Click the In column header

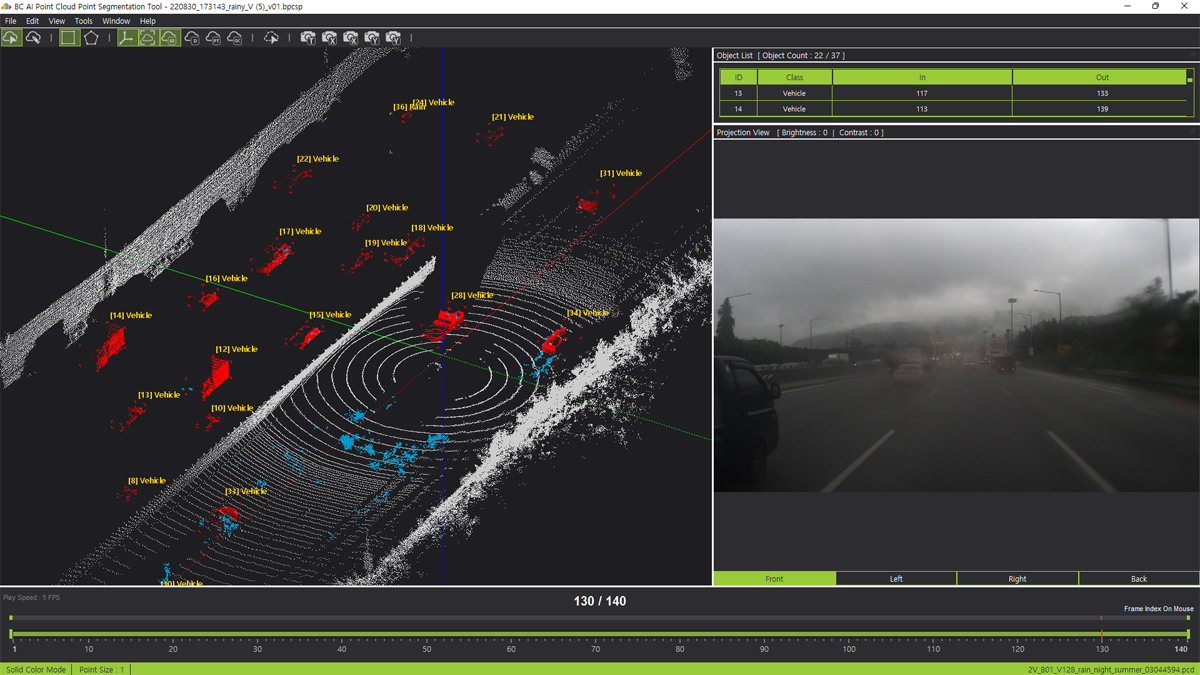pyautogui.click(x=922, y=77)
